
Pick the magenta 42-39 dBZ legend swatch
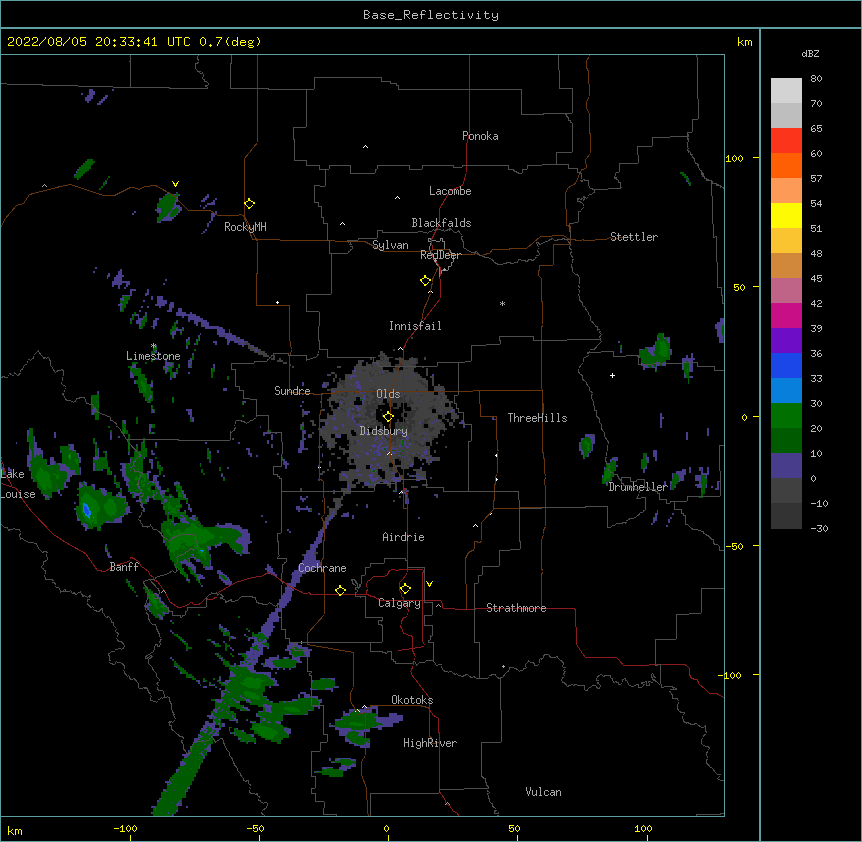[786, 315]
